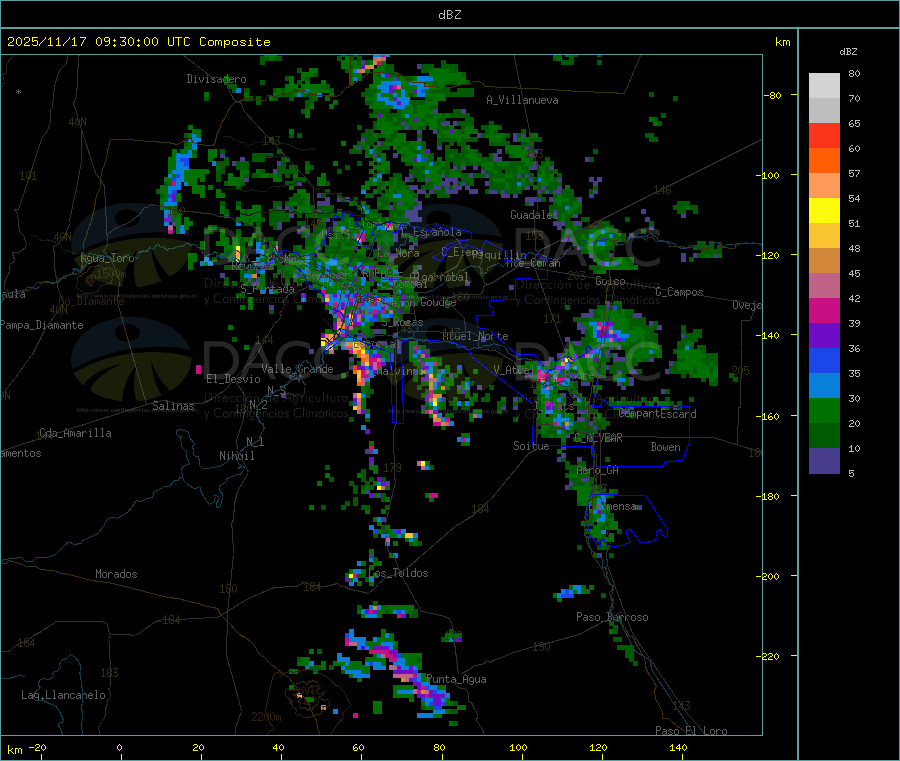This screenshot has height=761, width=900.
Task: Select the La_Nora label
Action: [398, 253]
